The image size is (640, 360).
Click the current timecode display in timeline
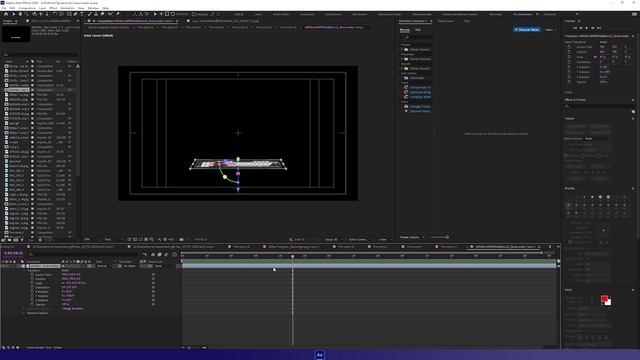click(13, 253)
